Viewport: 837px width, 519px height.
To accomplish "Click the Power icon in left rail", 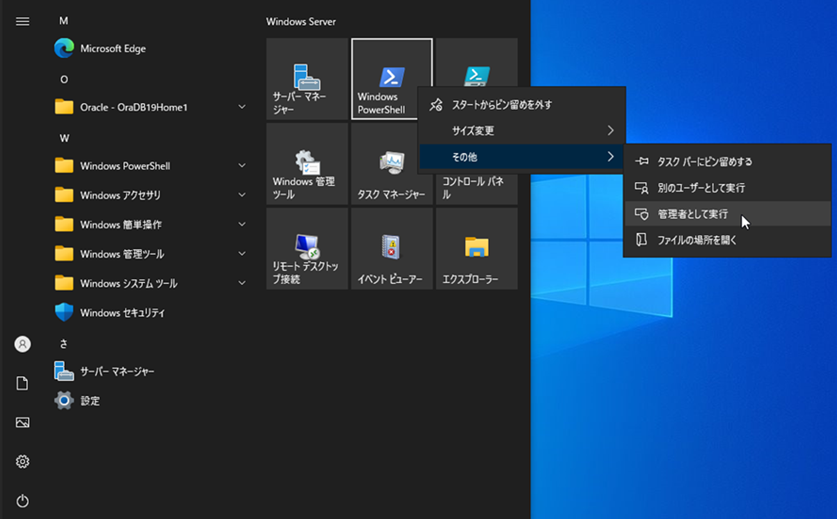I will pos(22,501).
